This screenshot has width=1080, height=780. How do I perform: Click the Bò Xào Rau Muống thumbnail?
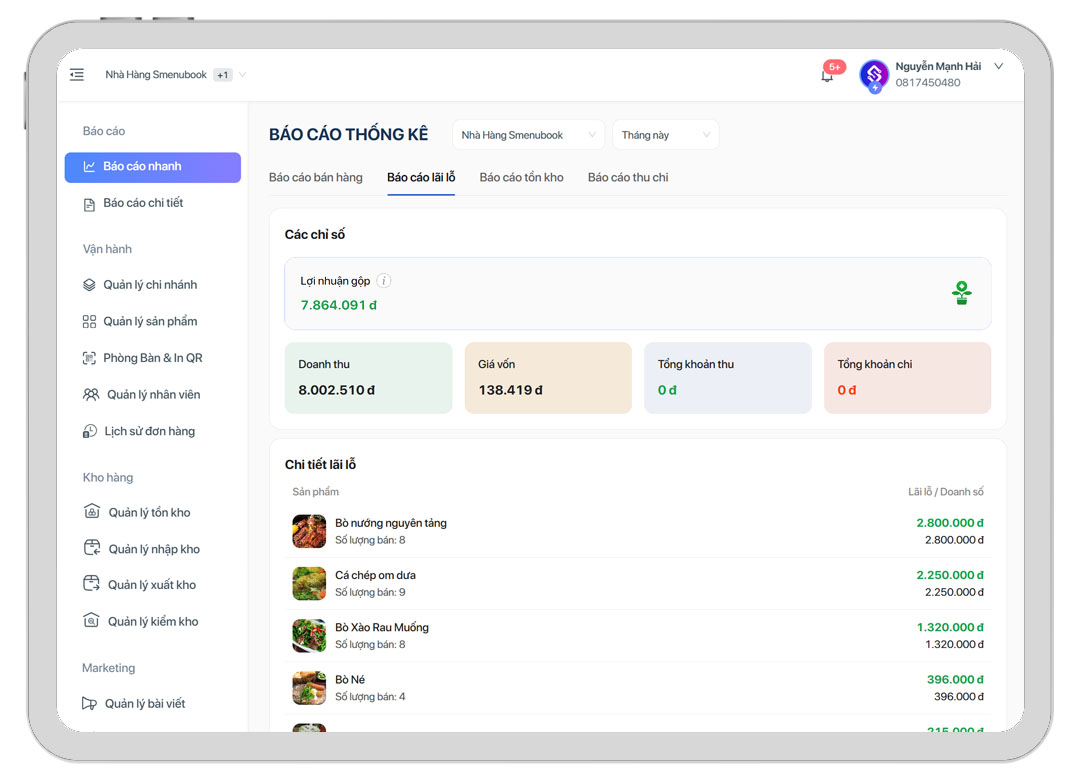[x=309, y=635]
